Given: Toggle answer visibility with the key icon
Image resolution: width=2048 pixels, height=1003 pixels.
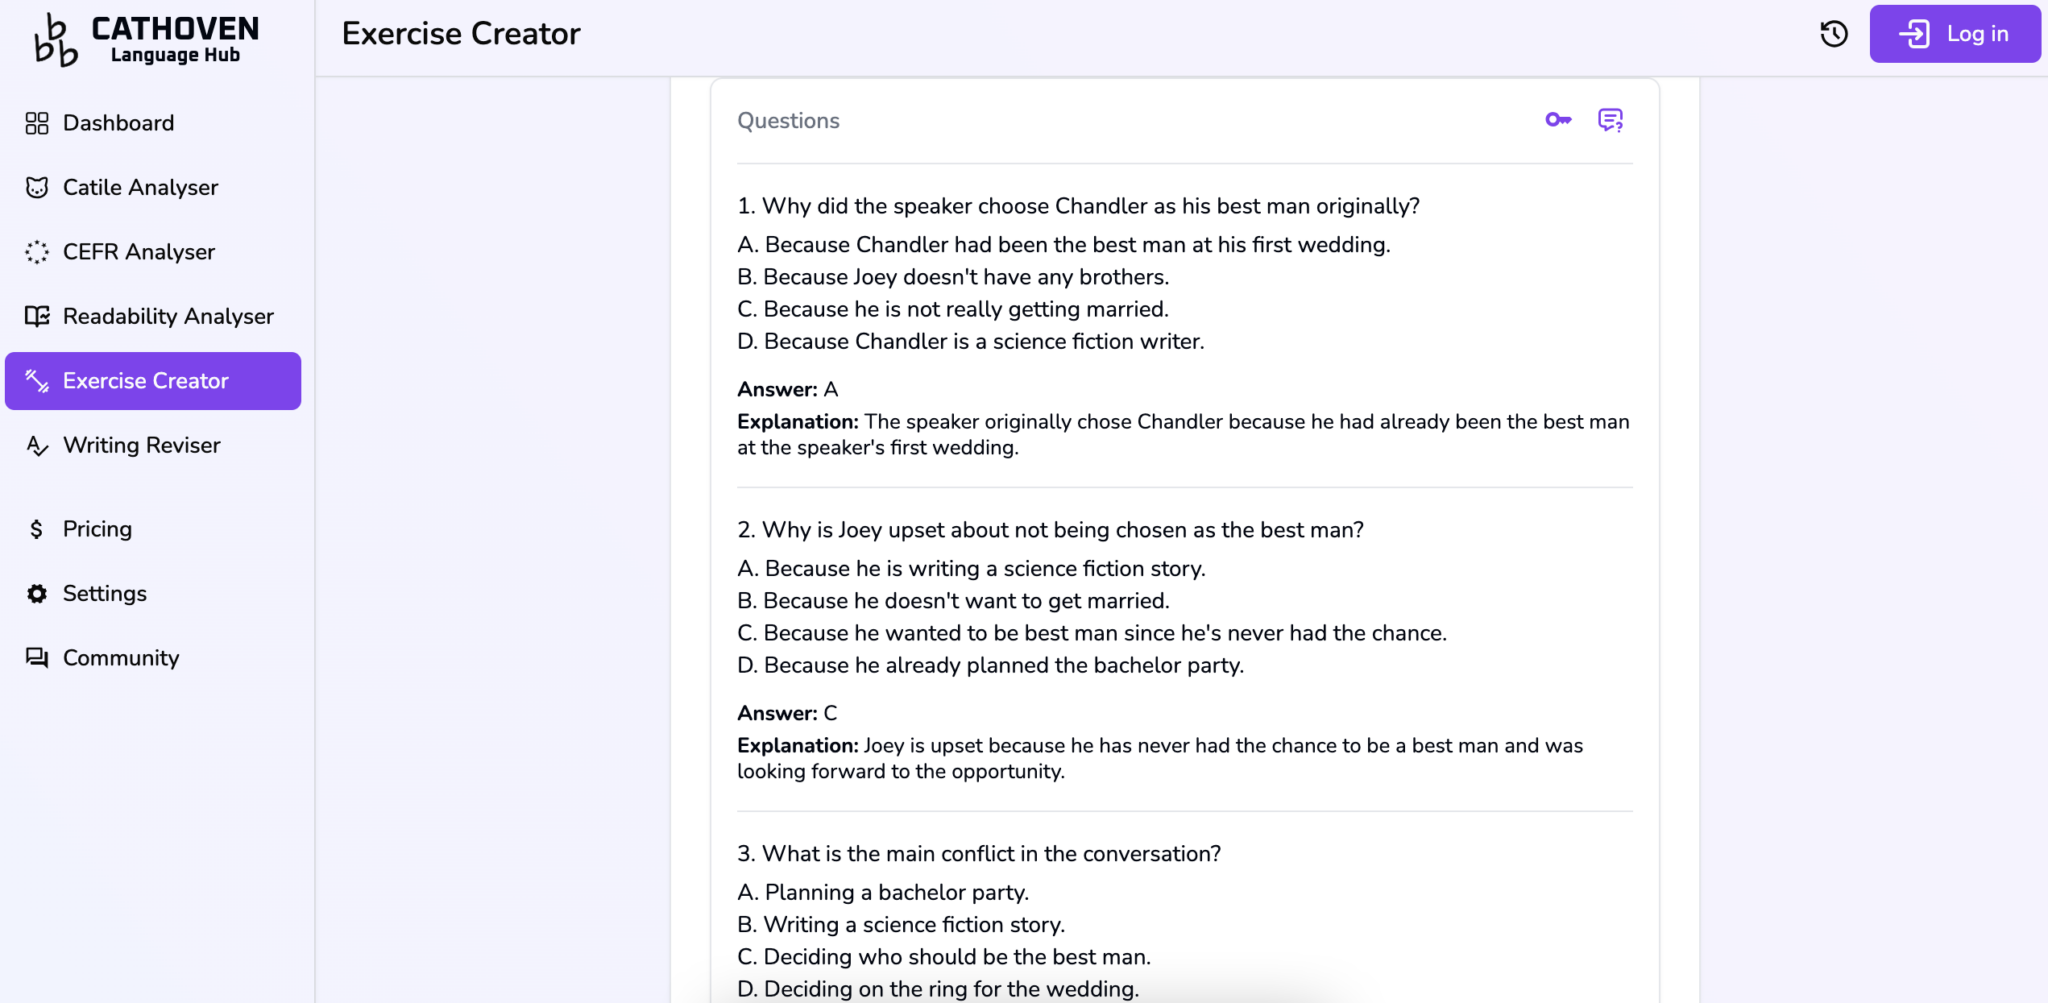Looking at the screenshot, I should pyautogui.click(x=1556, y=119).
